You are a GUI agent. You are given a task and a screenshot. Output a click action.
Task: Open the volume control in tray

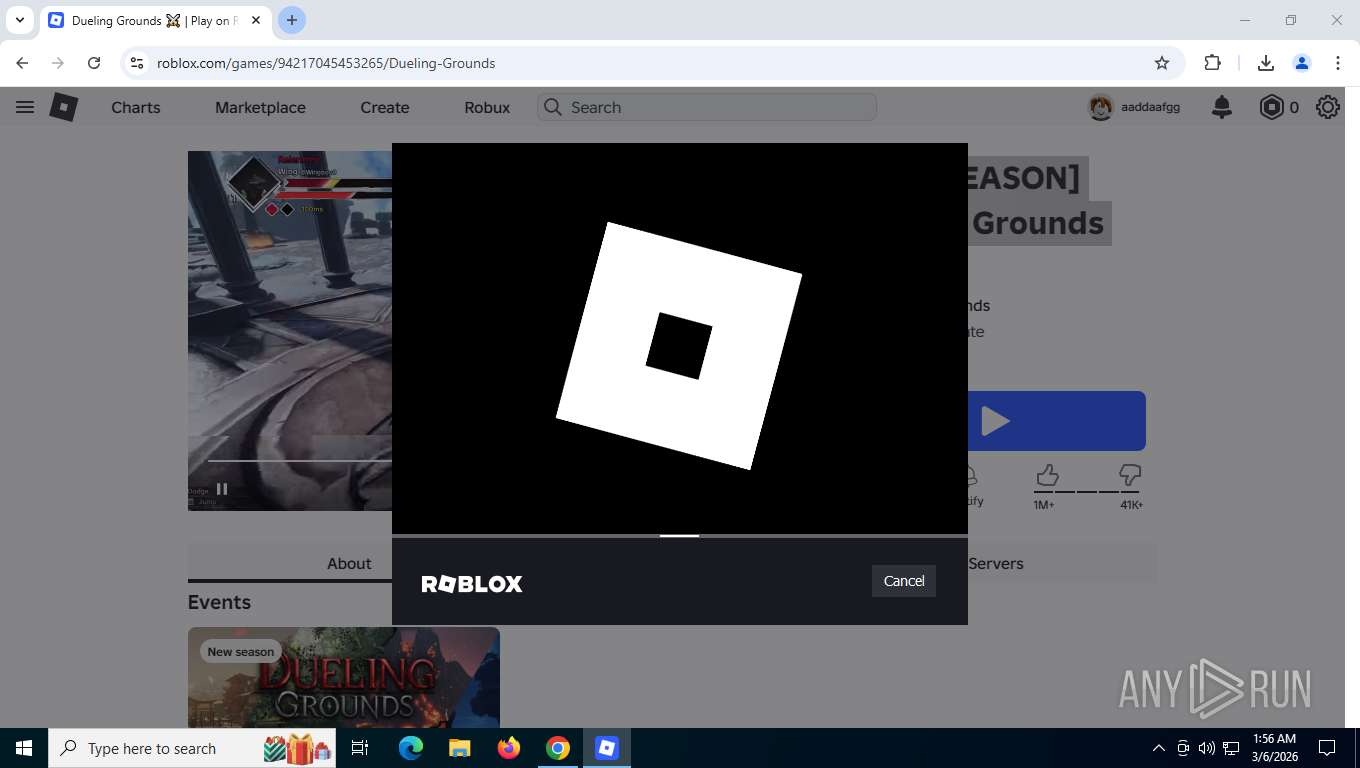click(1207, 748)
